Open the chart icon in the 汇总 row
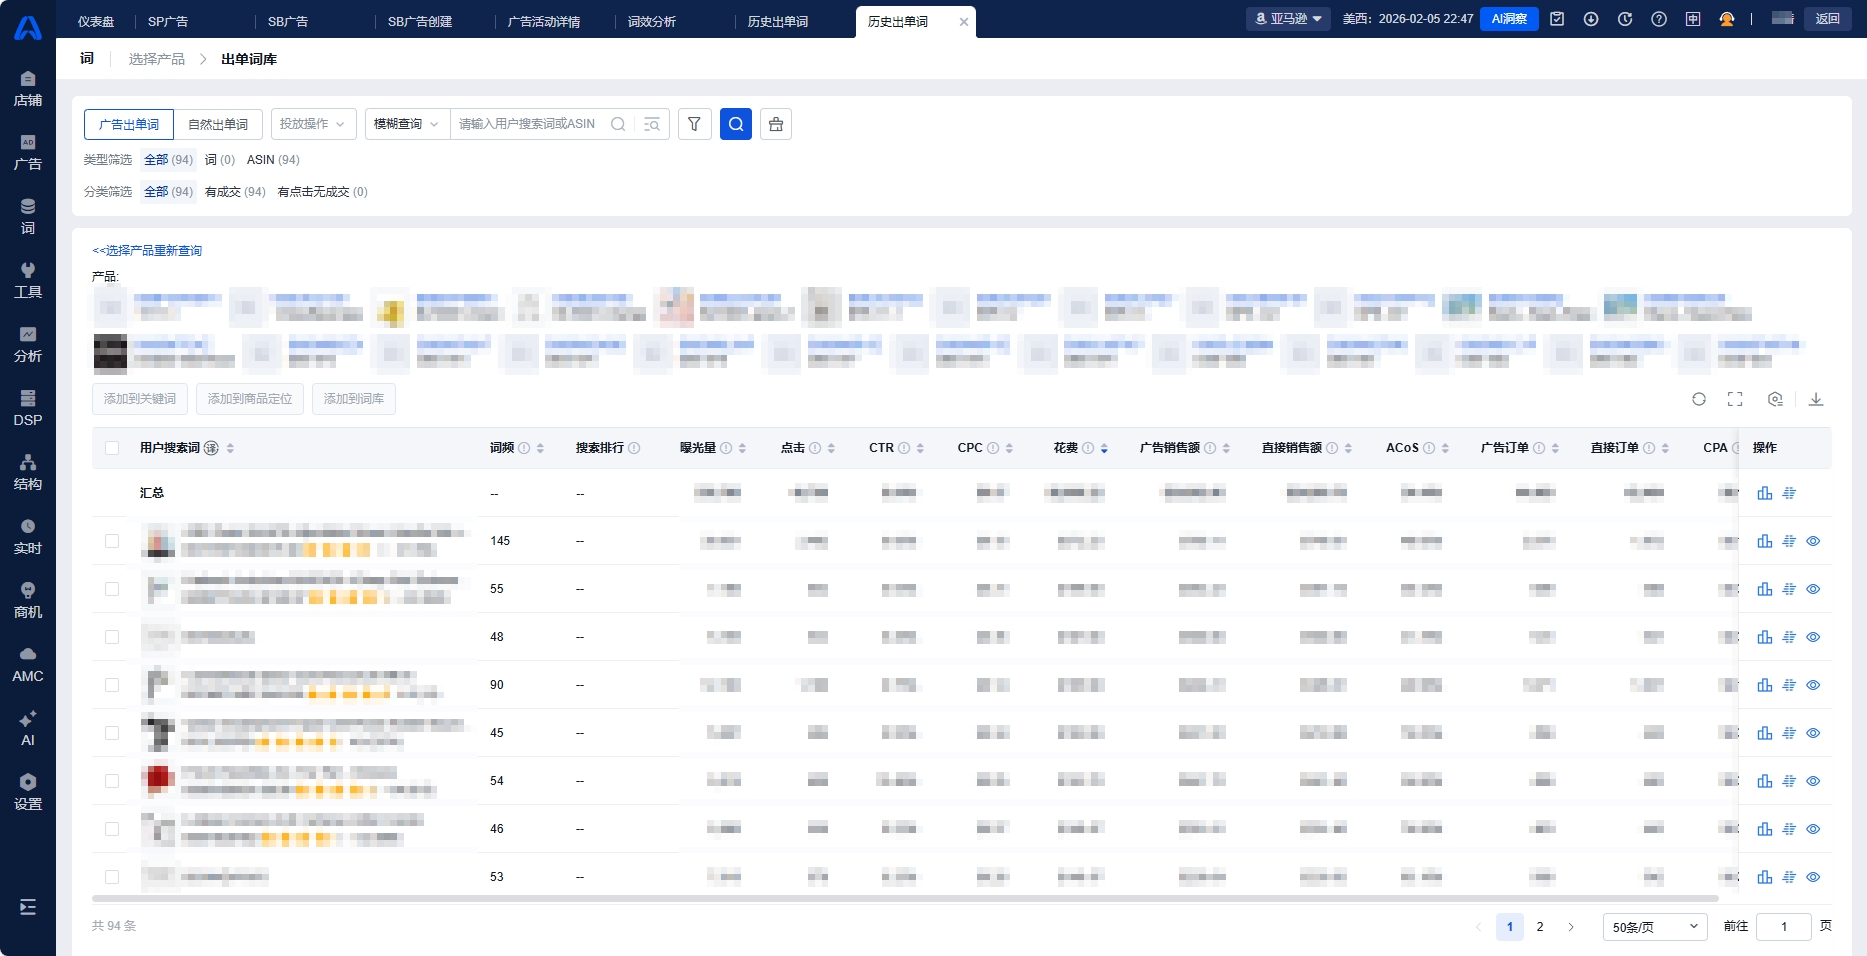Viewport: 1867px width, 956px height. click(1765, 493)
